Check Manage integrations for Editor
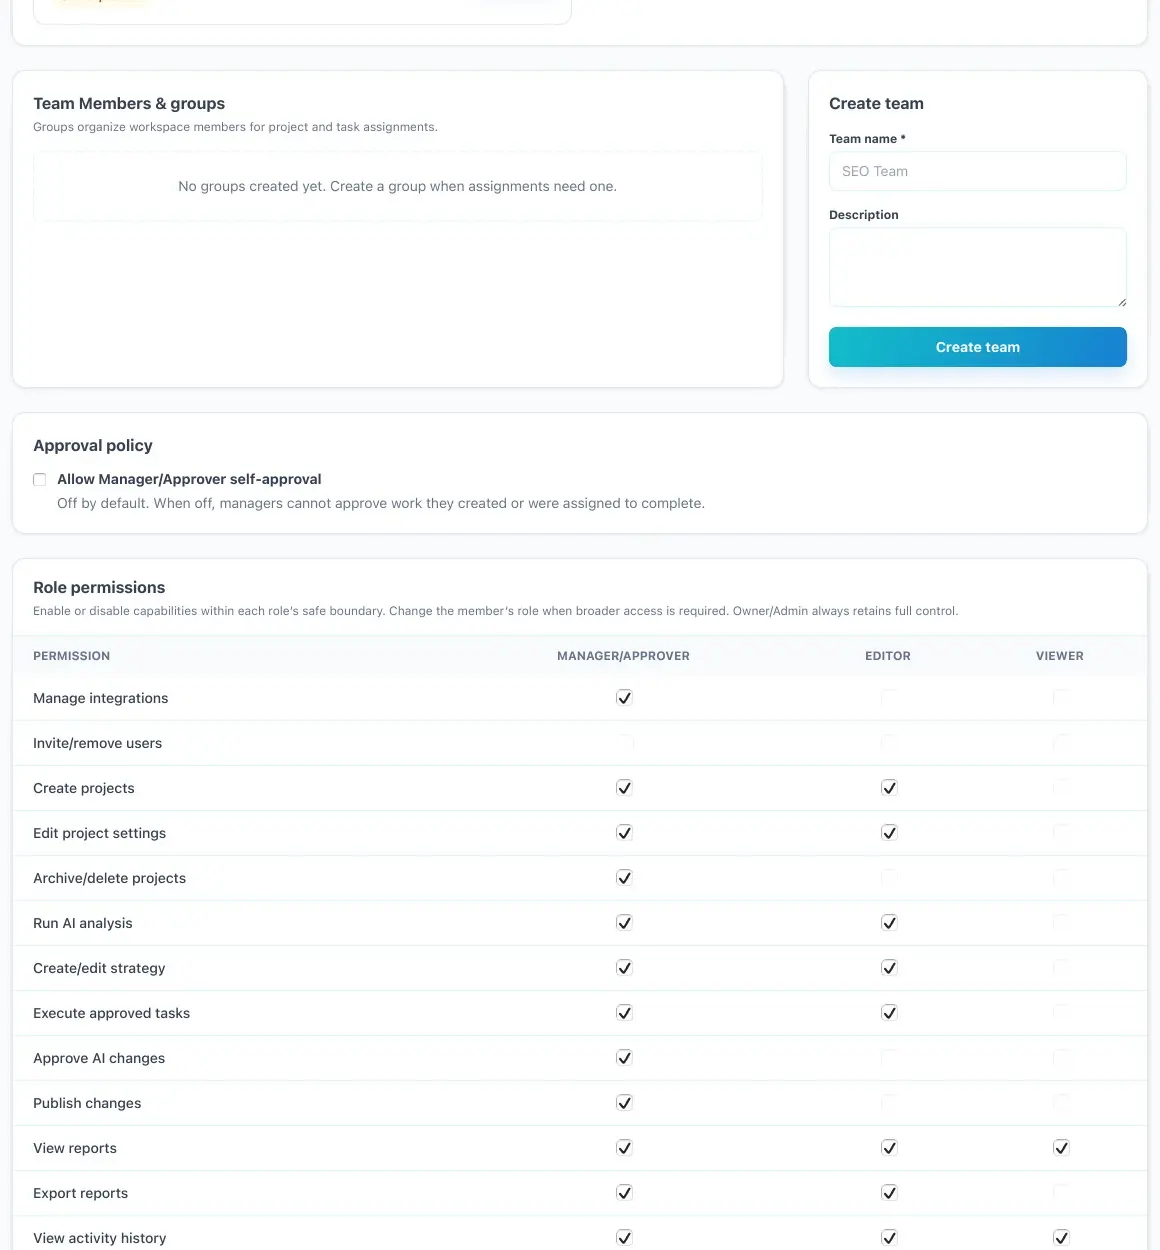 889,698
